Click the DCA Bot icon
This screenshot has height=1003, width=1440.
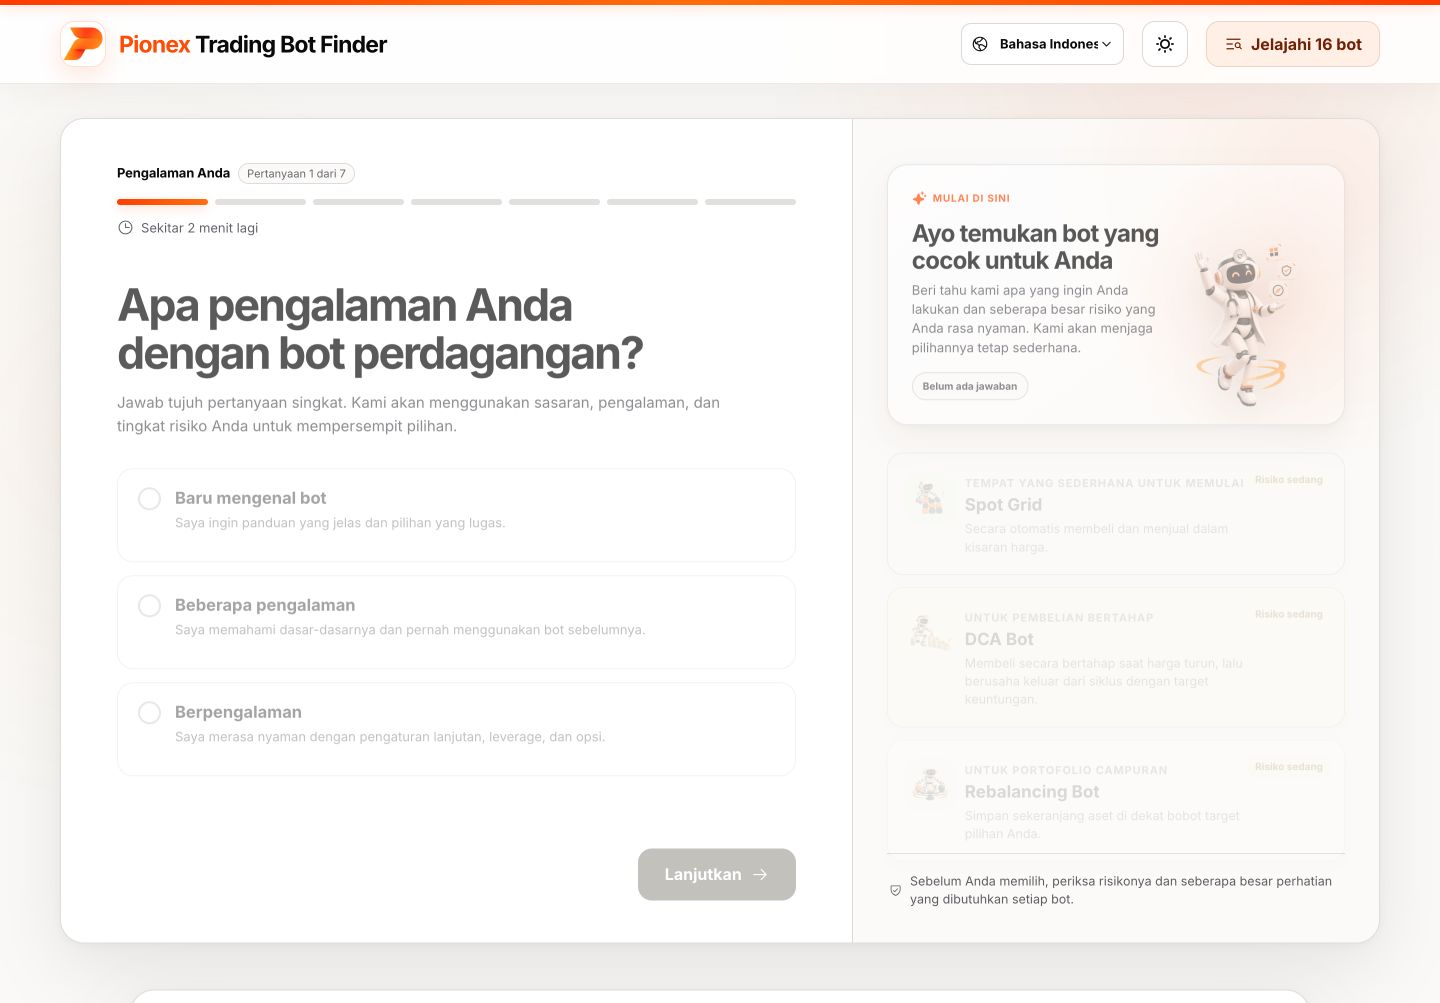[930, 631]
